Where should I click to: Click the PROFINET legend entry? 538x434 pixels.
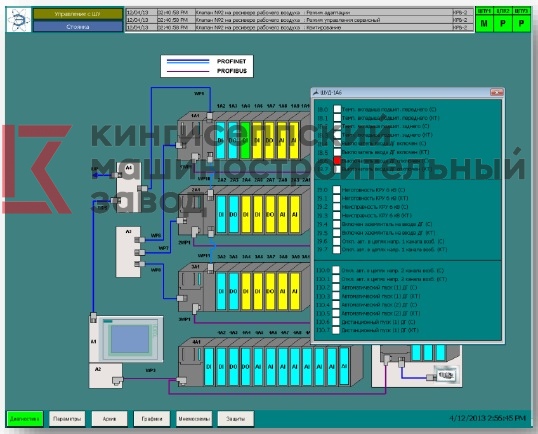(x=207, y=61)
